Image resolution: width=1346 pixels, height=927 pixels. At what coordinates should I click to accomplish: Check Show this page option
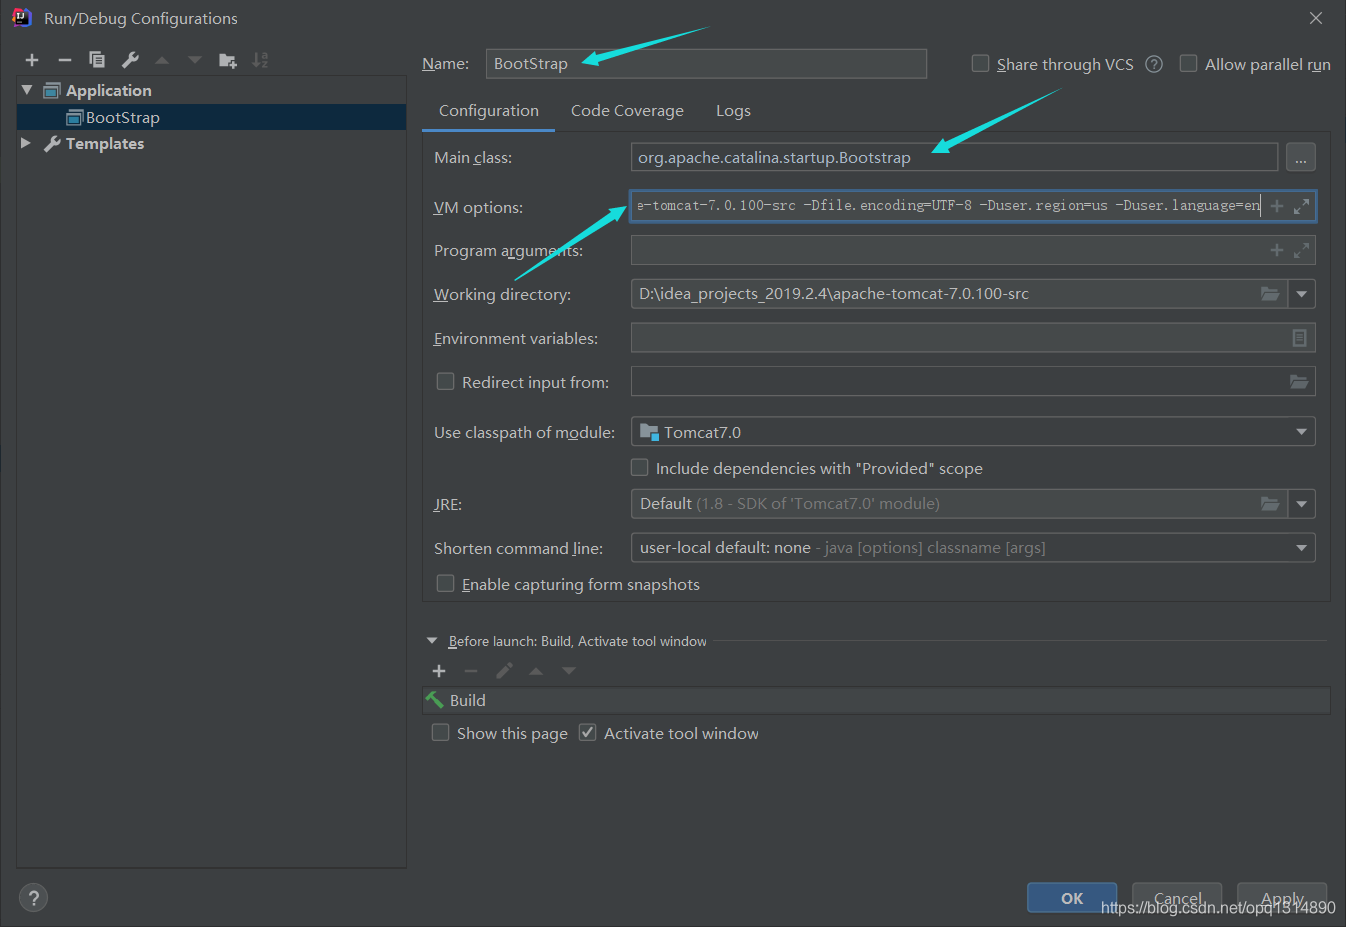point(440,732)
